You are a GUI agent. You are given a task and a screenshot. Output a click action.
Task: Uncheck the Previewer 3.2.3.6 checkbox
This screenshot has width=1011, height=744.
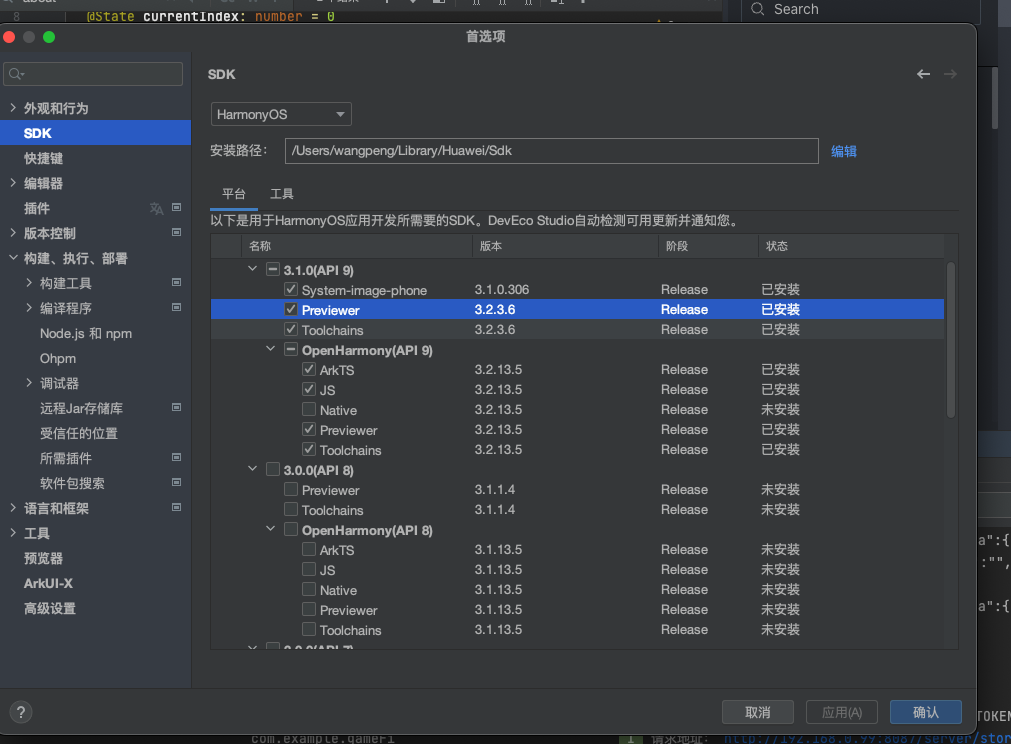pos(291,309)
